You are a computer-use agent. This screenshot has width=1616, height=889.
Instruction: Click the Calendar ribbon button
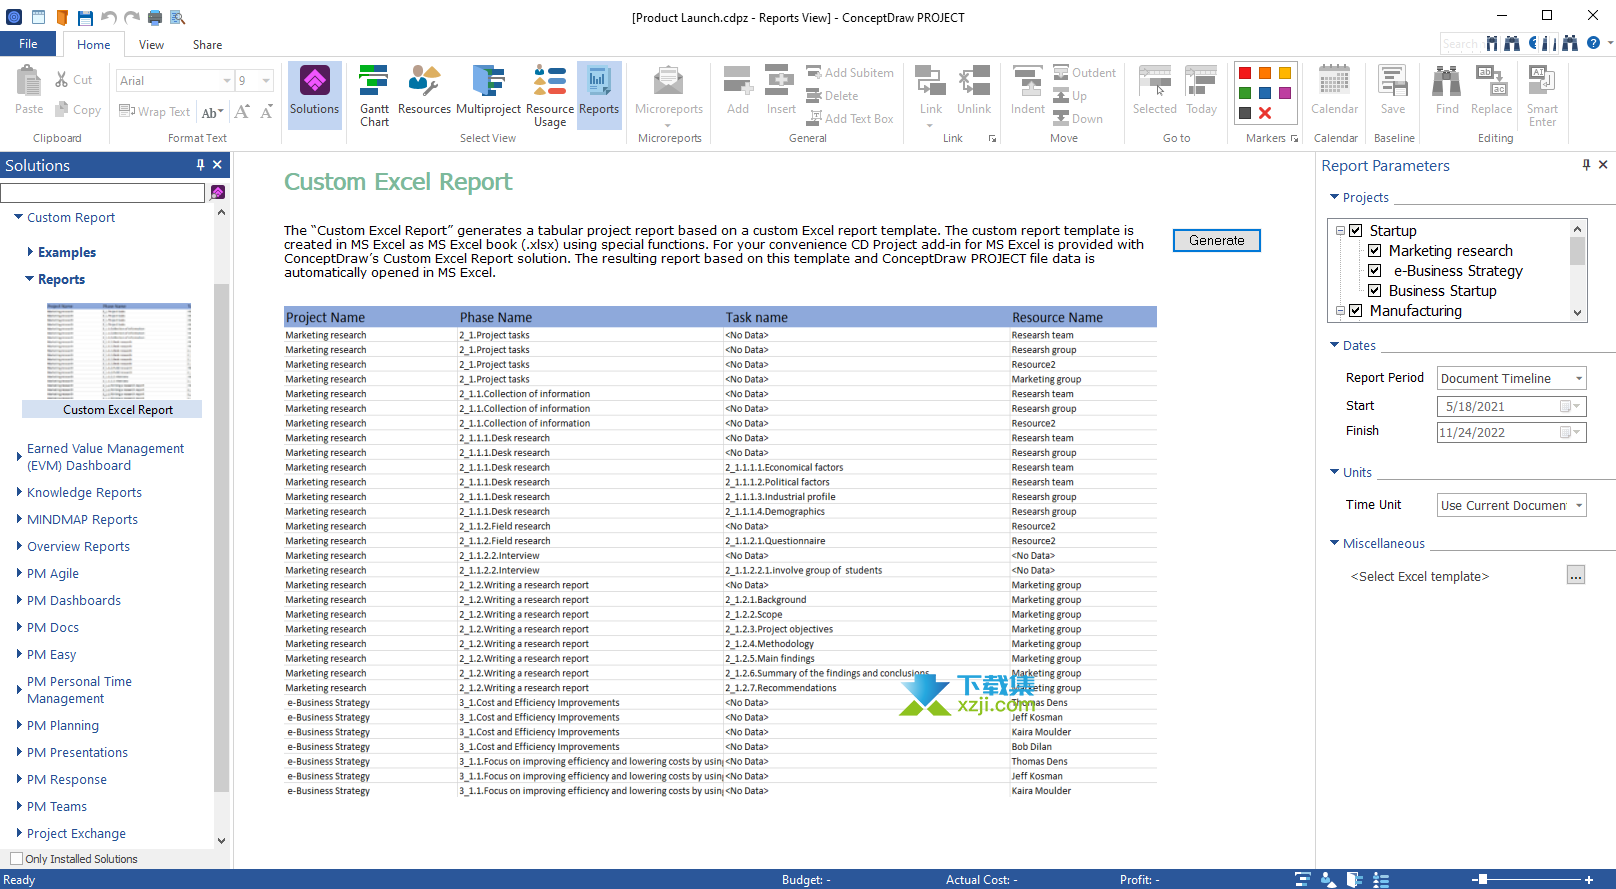point(1335,90)
